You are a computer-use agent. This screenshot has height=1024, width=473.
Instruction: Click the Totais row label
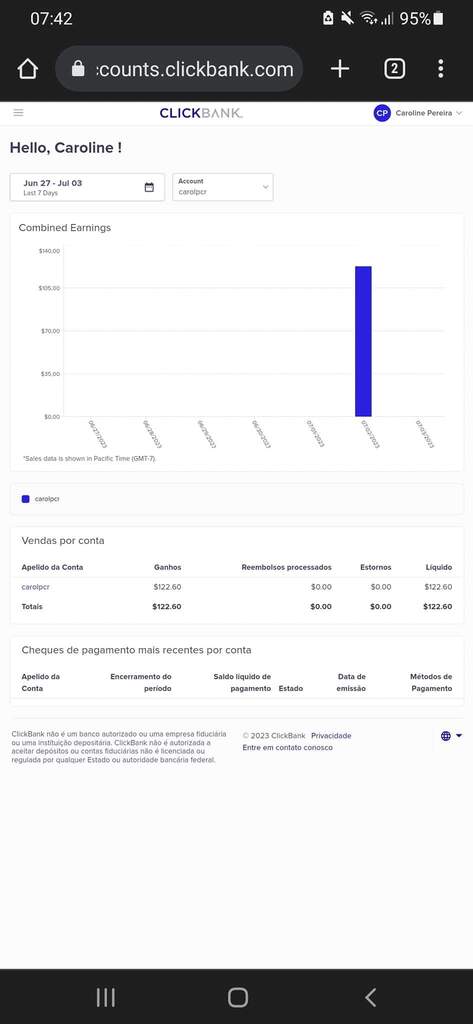pyautogui.click(x=32, y=607)
